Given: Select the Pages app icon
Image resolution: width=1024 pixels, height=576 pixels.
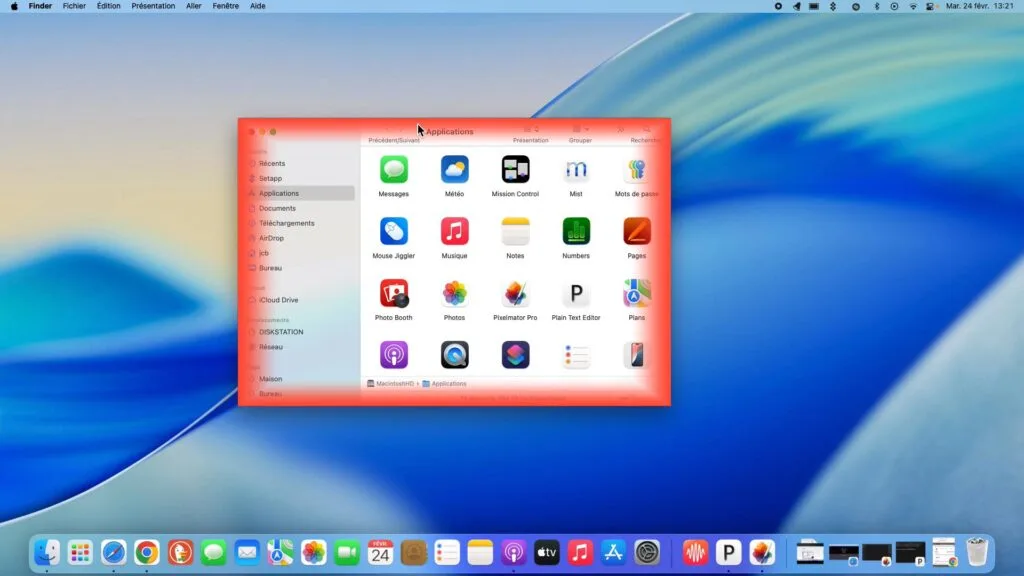Looking at the screenshot, I should (637, 231).
